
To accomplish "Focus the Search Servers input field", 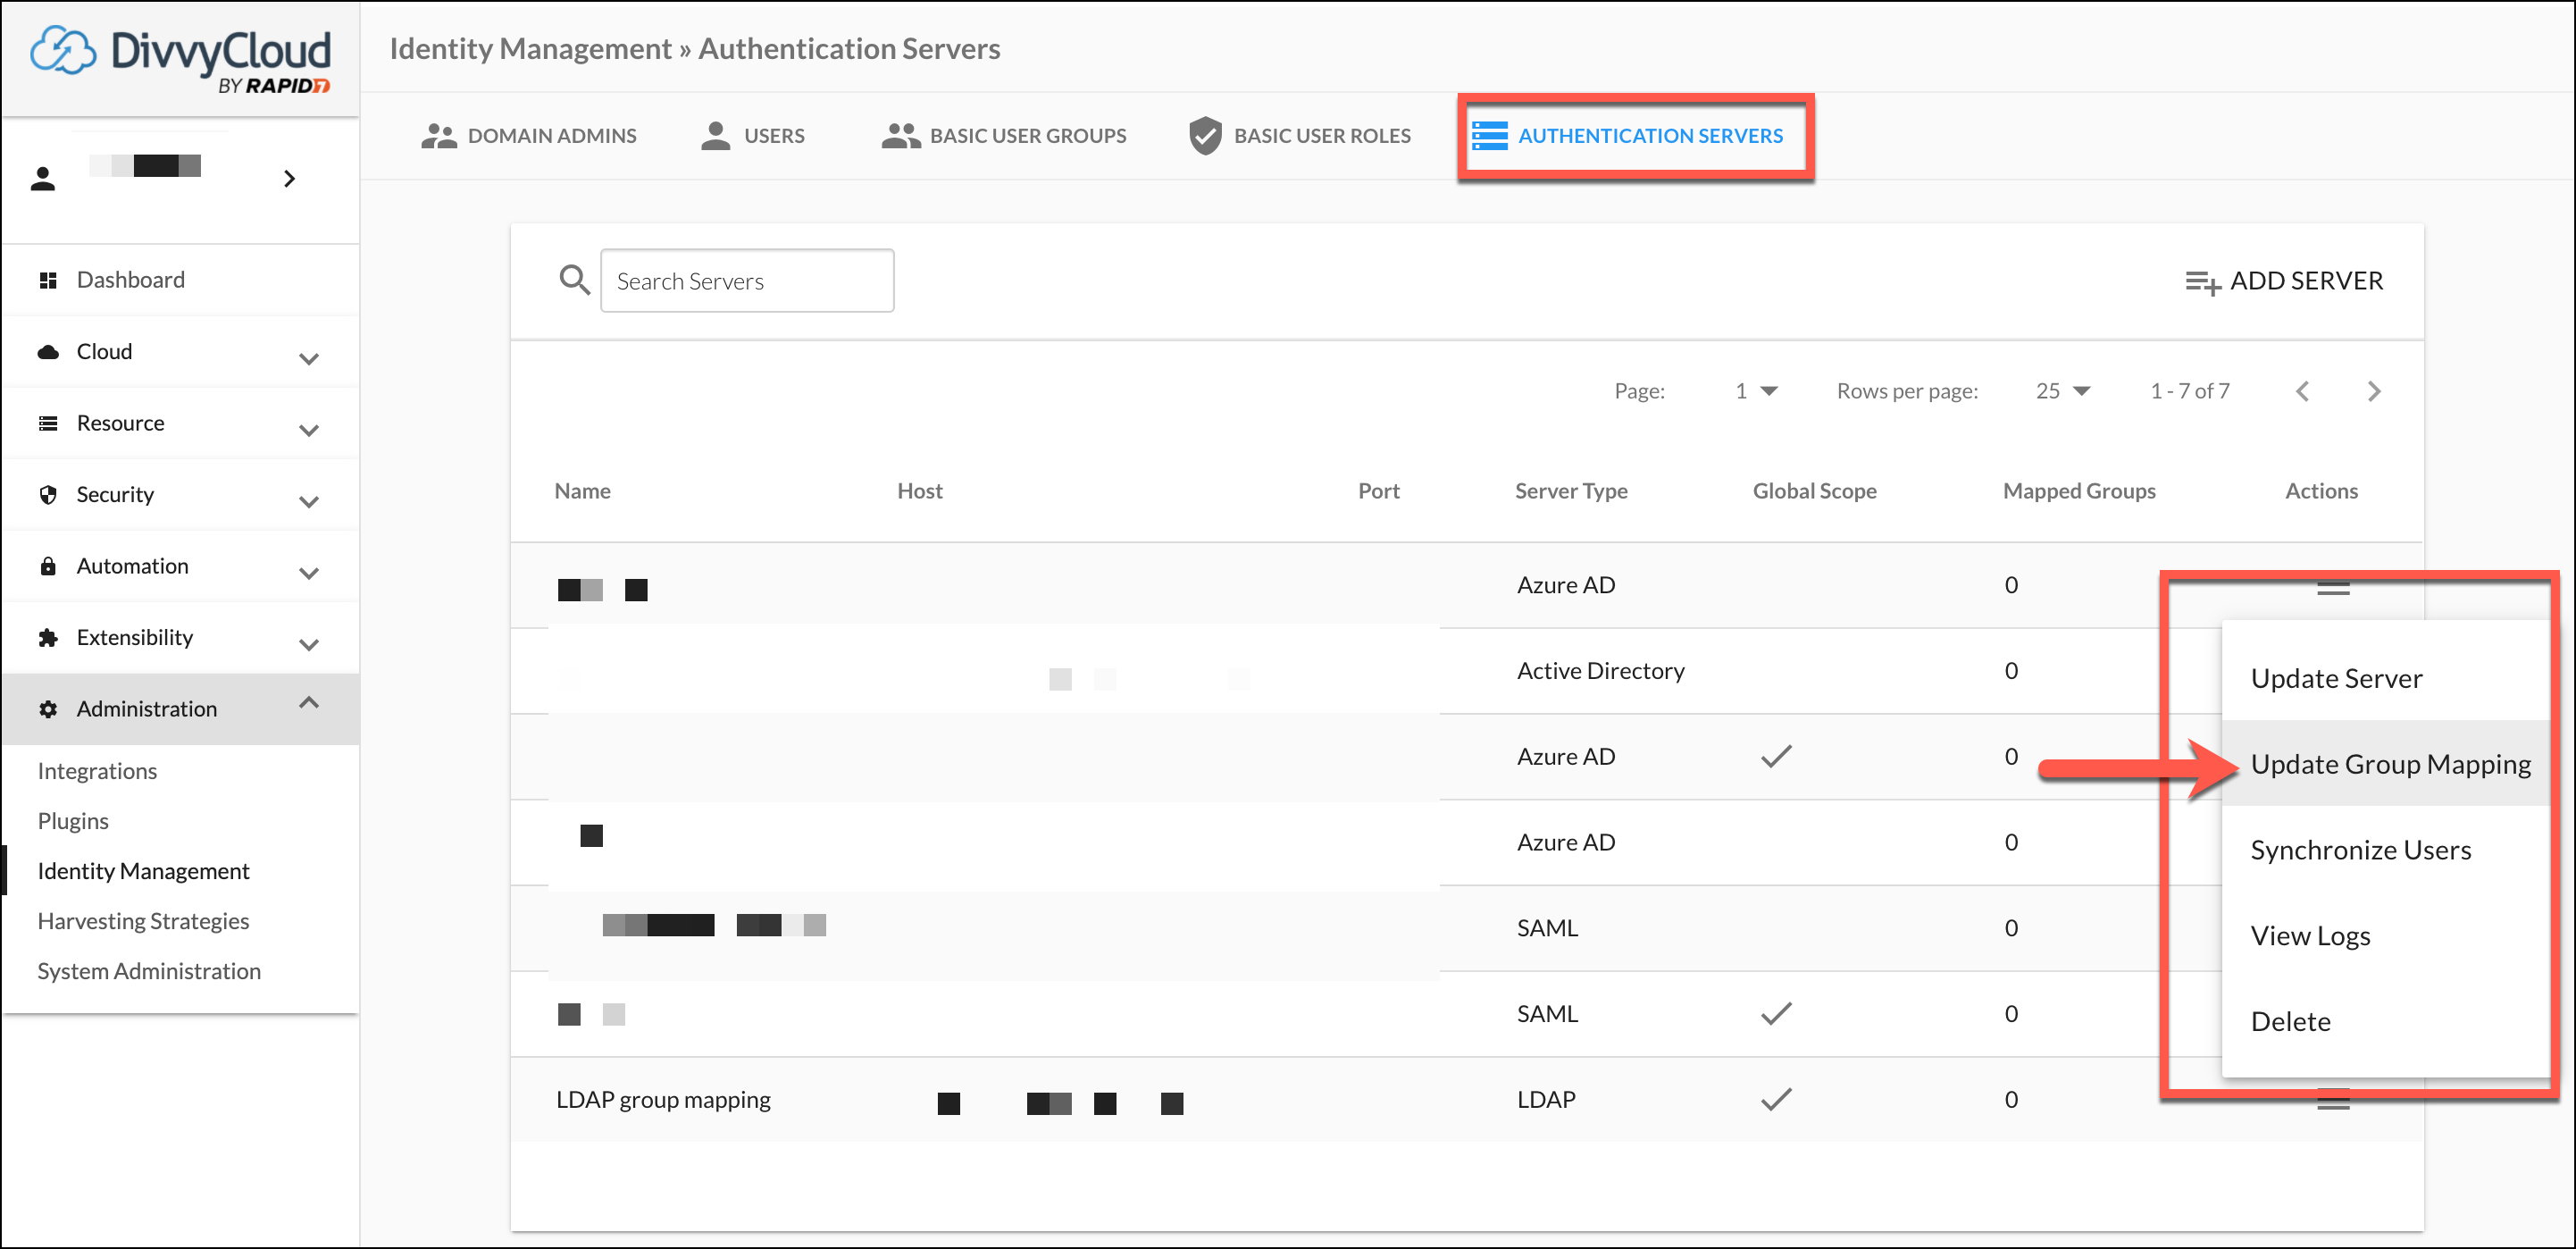I will tap(747, 281).
